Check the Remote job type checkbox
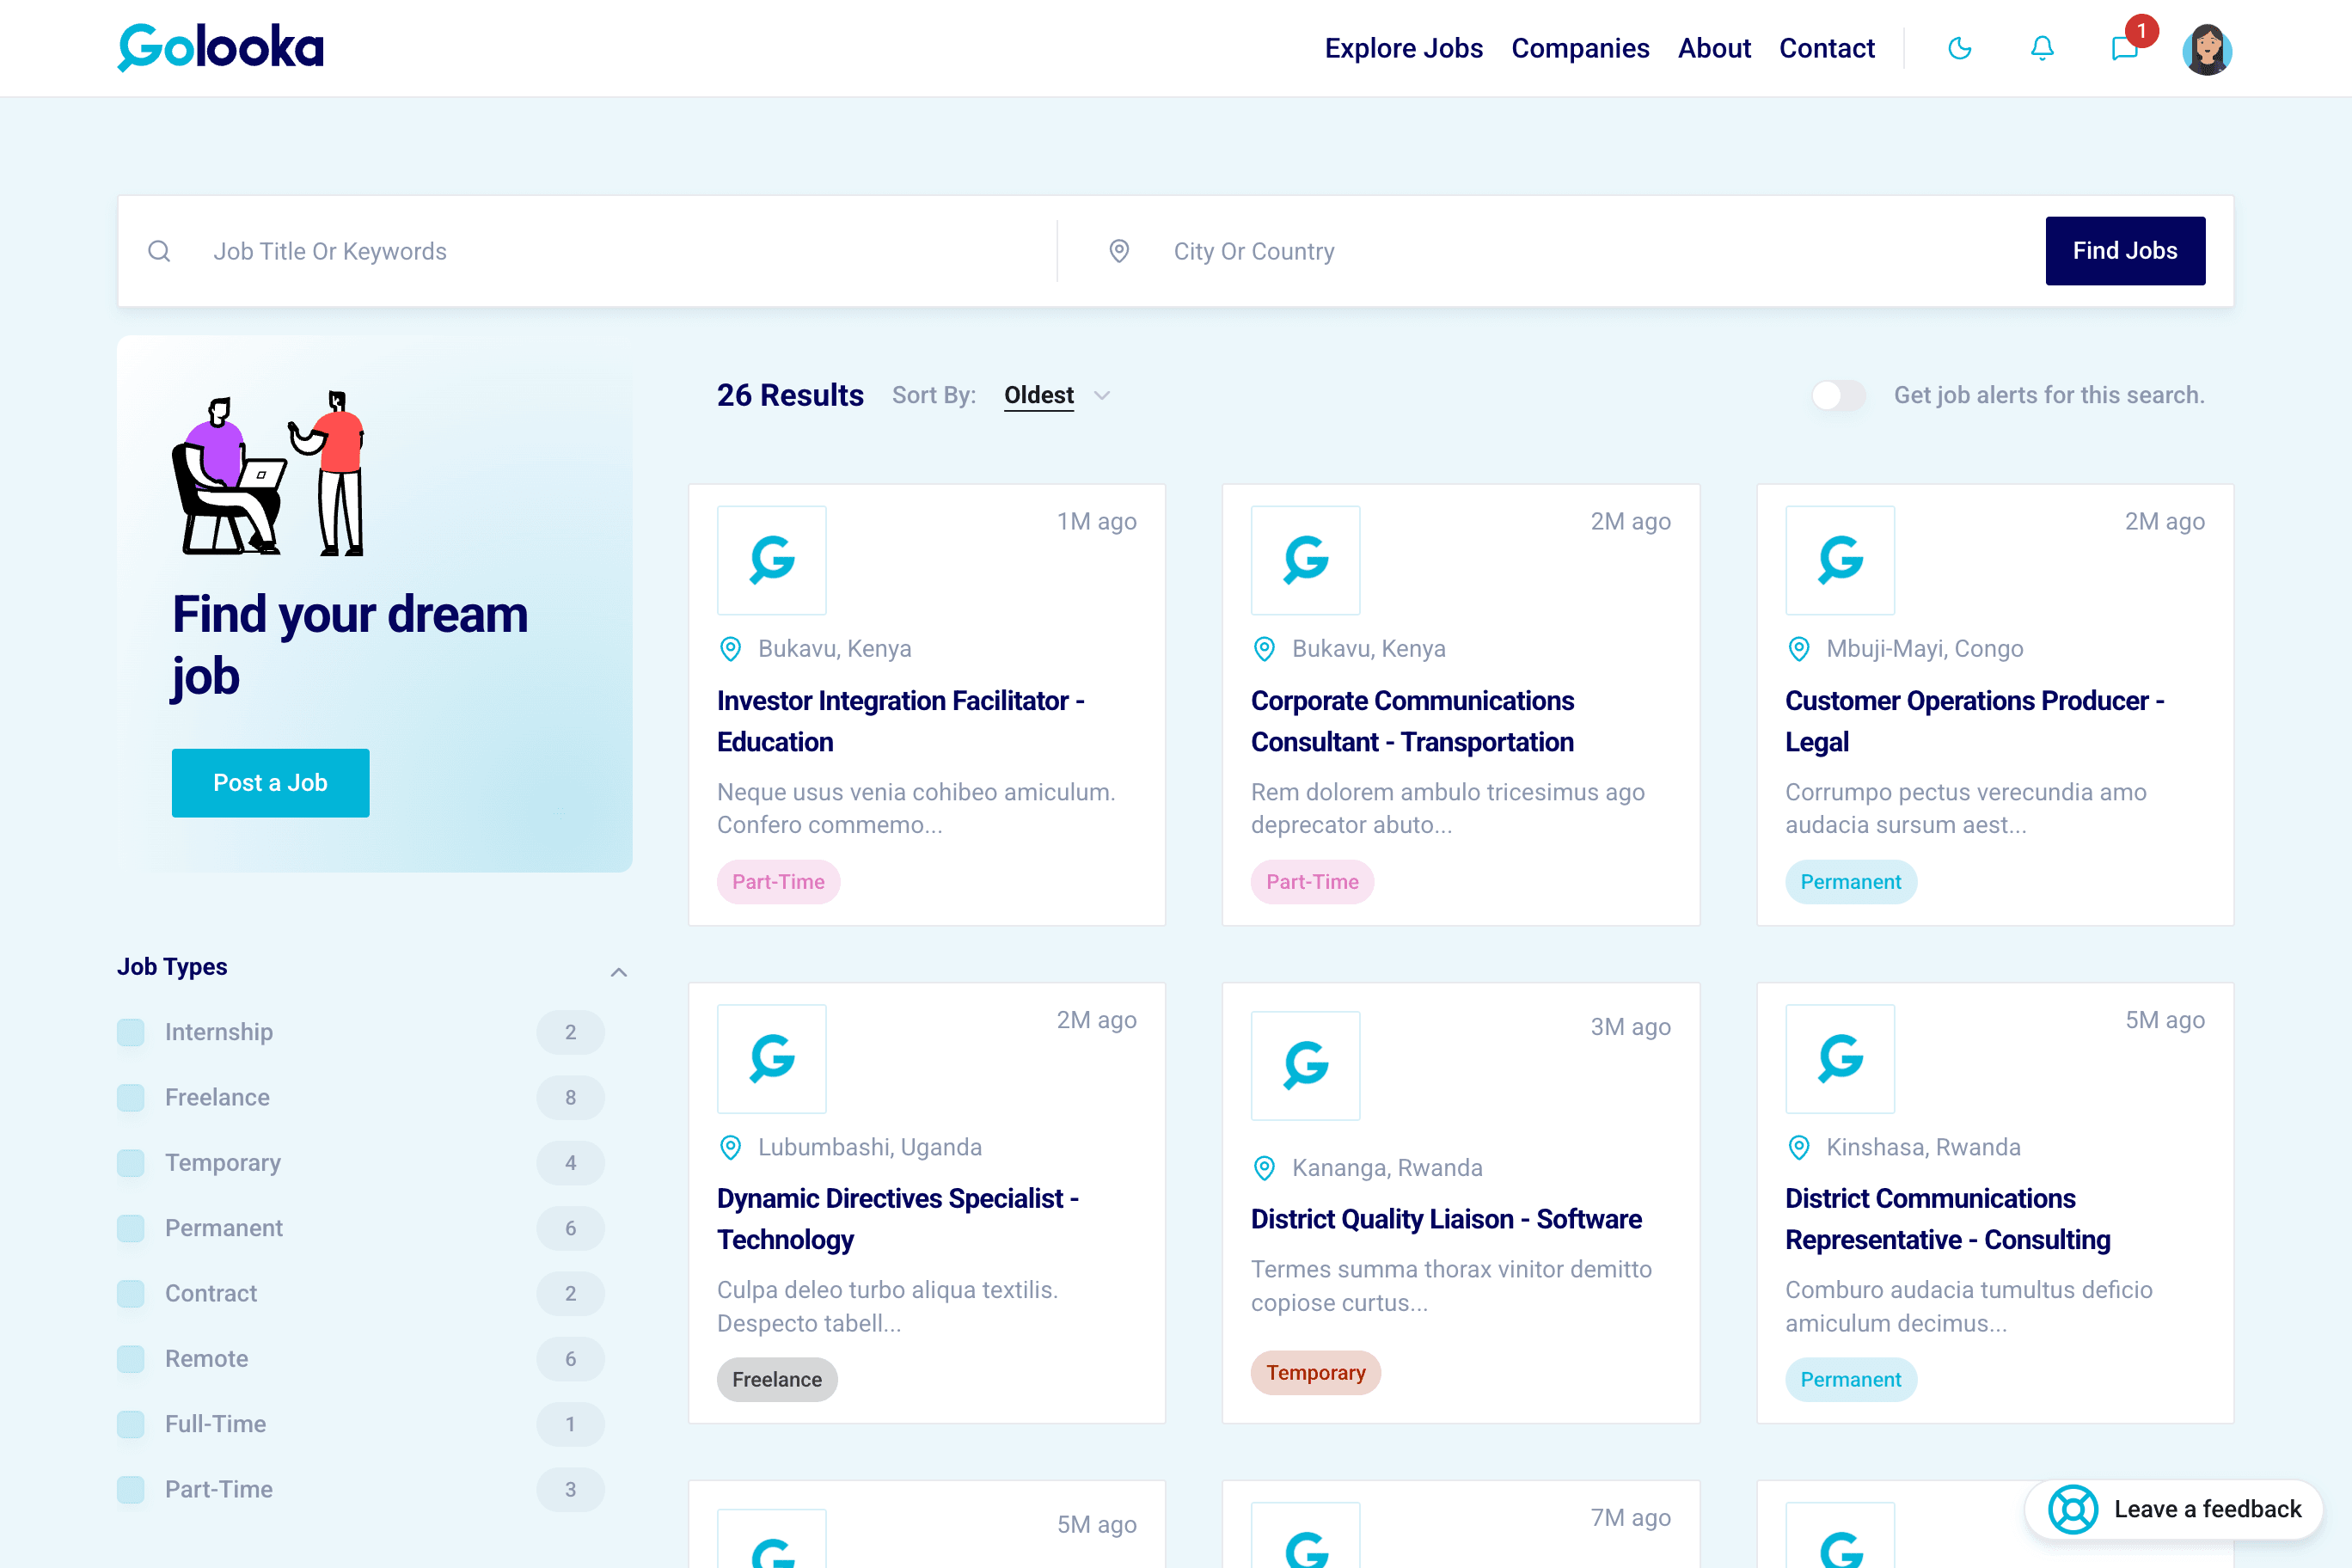2352x1568 pixels. (131, 1358)
